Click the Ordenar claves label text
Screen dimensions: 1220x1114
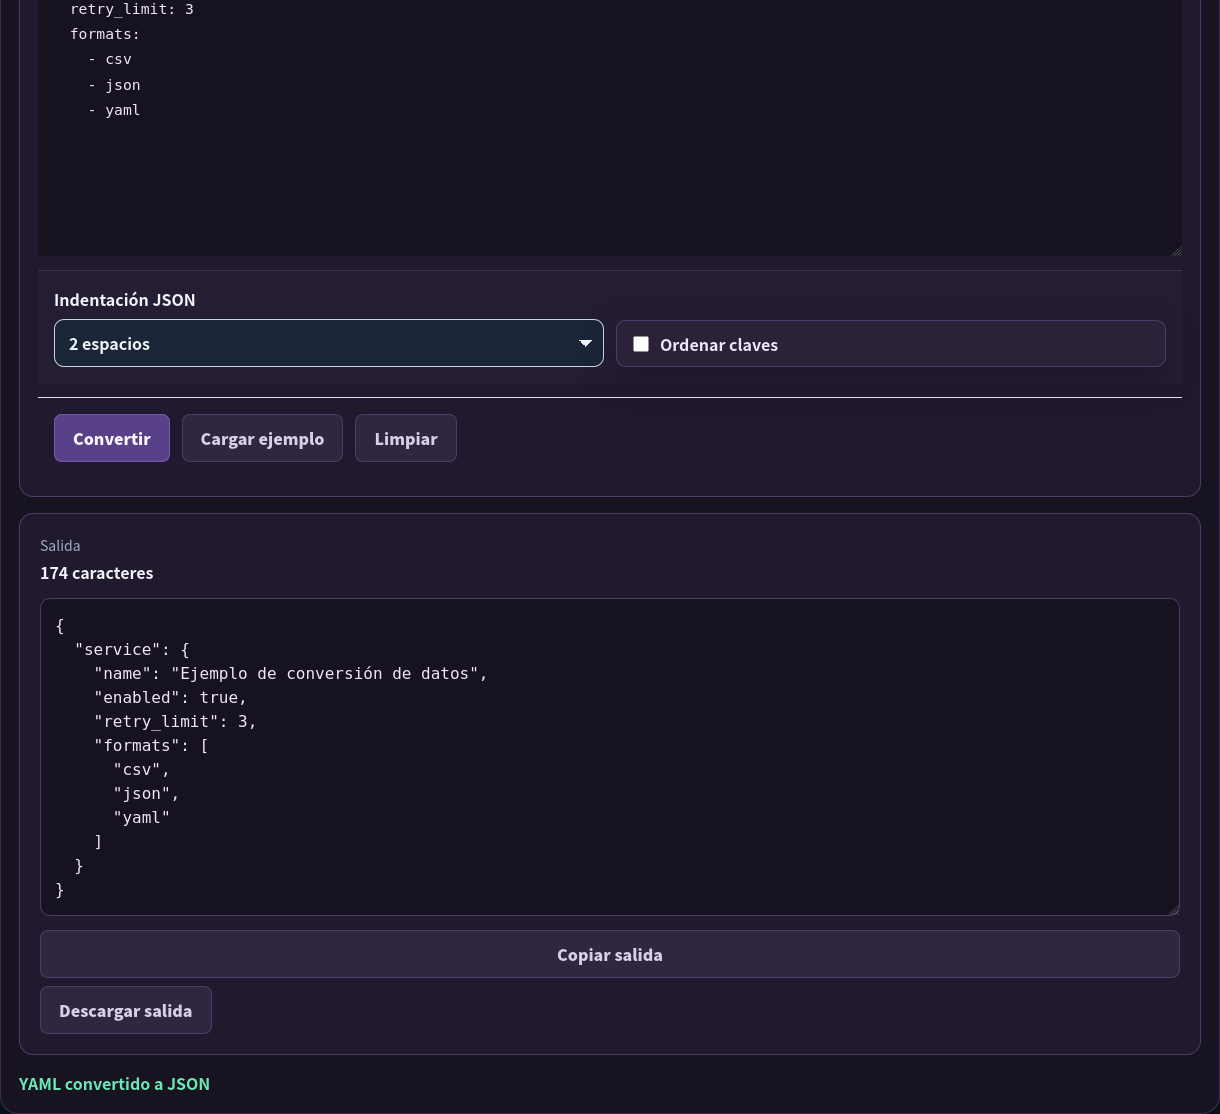click(719, 345)
